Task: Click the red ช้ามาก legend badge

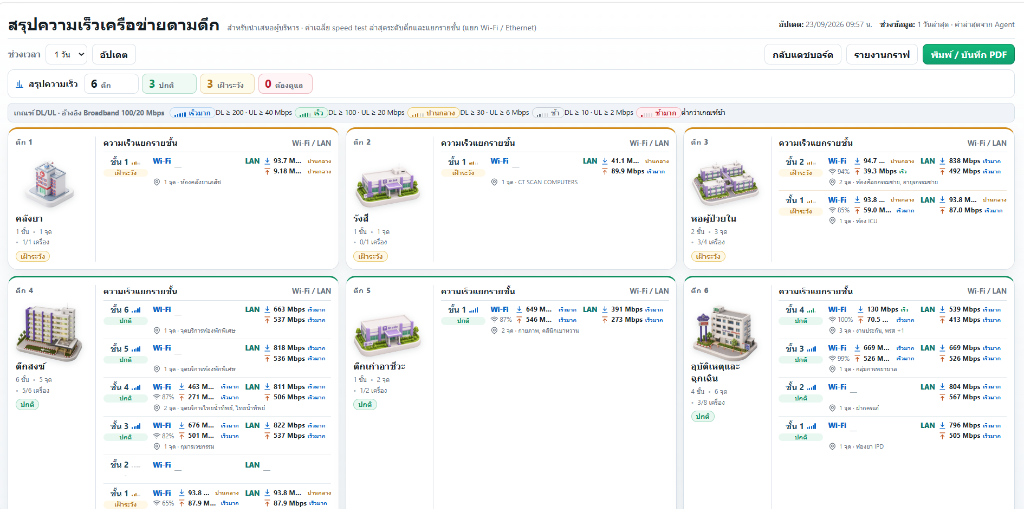Action: point(658,113)
